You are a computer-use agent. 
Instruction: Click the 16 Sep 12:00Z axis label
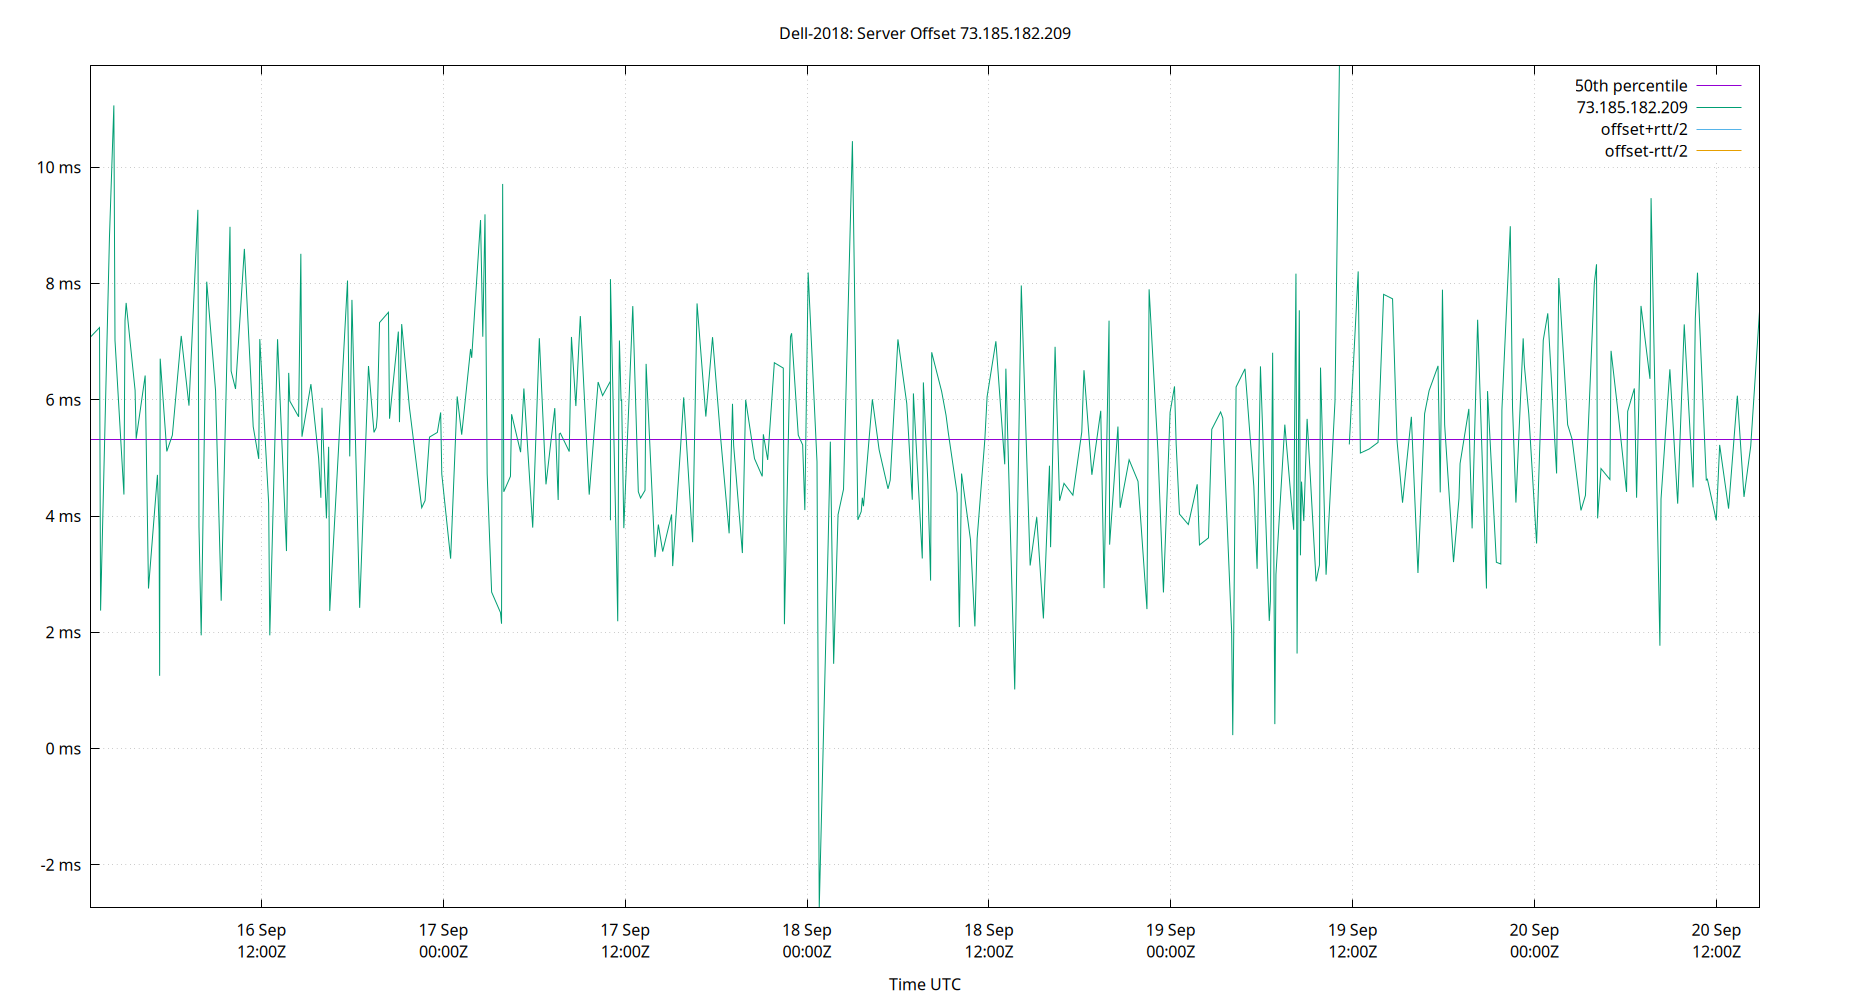coord(261,940)
